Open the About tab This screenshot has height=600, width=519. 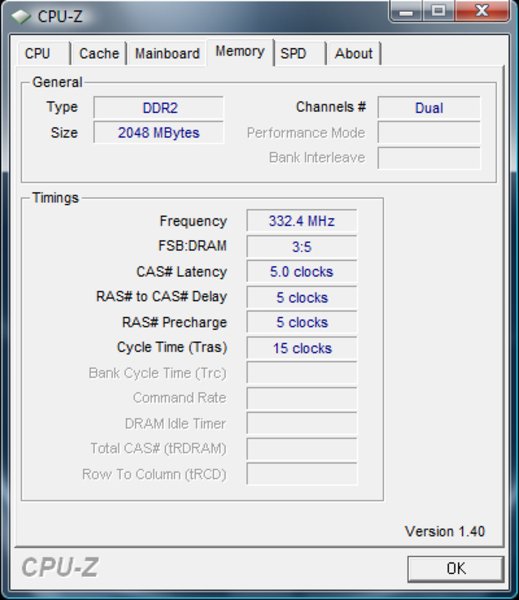pos(354,53)
